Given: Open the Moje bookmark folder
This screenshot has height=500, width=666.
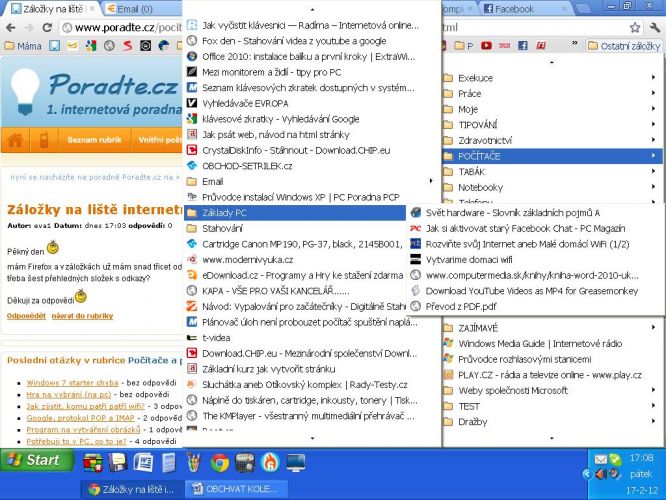Looking at the screenshot, I should [x=552, y=109].
